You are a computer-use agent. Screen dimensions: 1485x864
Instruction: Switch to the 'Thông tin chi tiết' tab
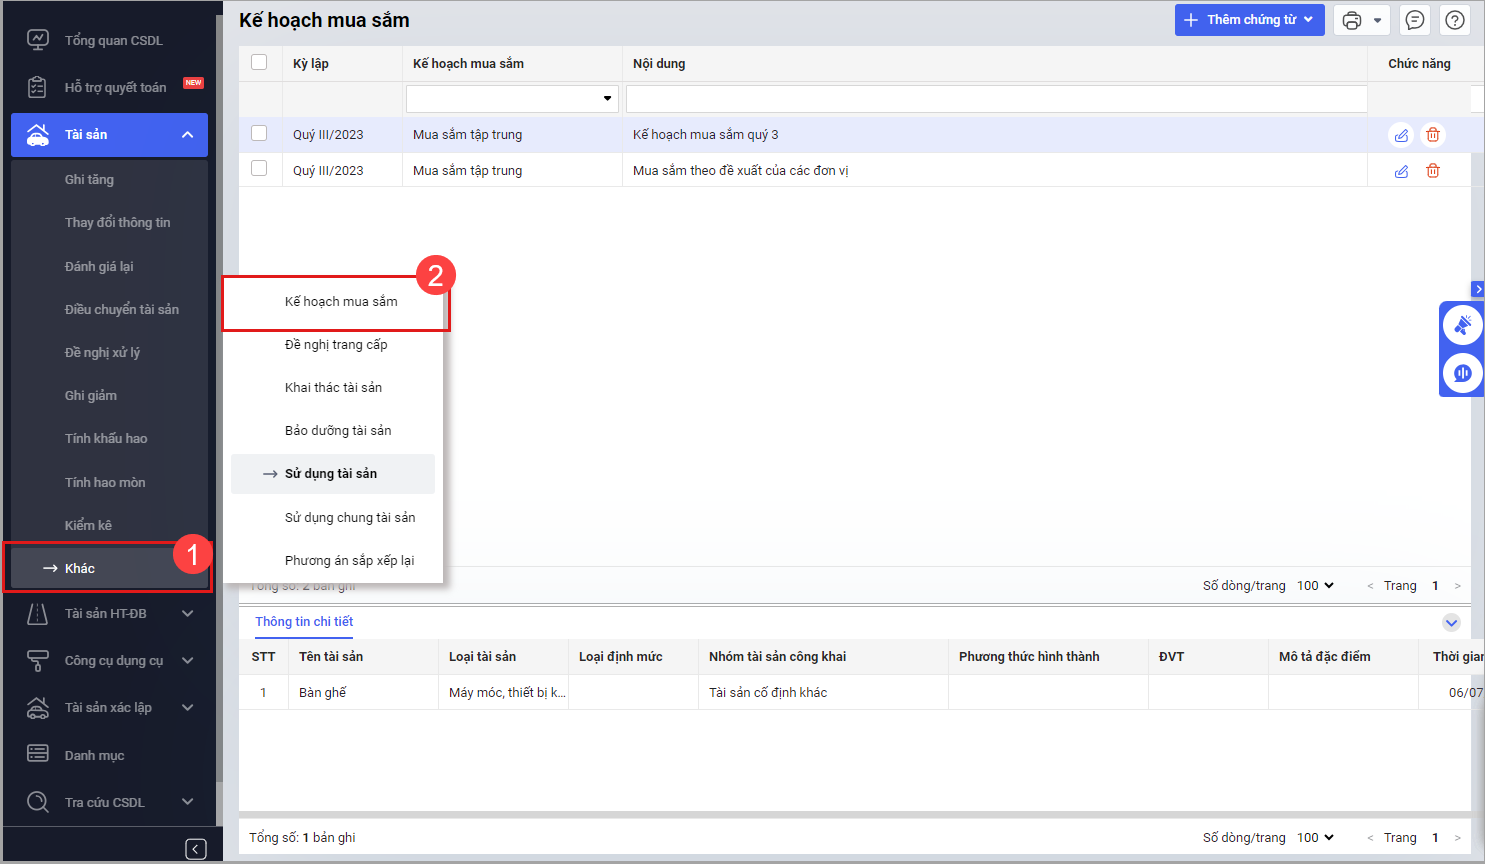304,622
